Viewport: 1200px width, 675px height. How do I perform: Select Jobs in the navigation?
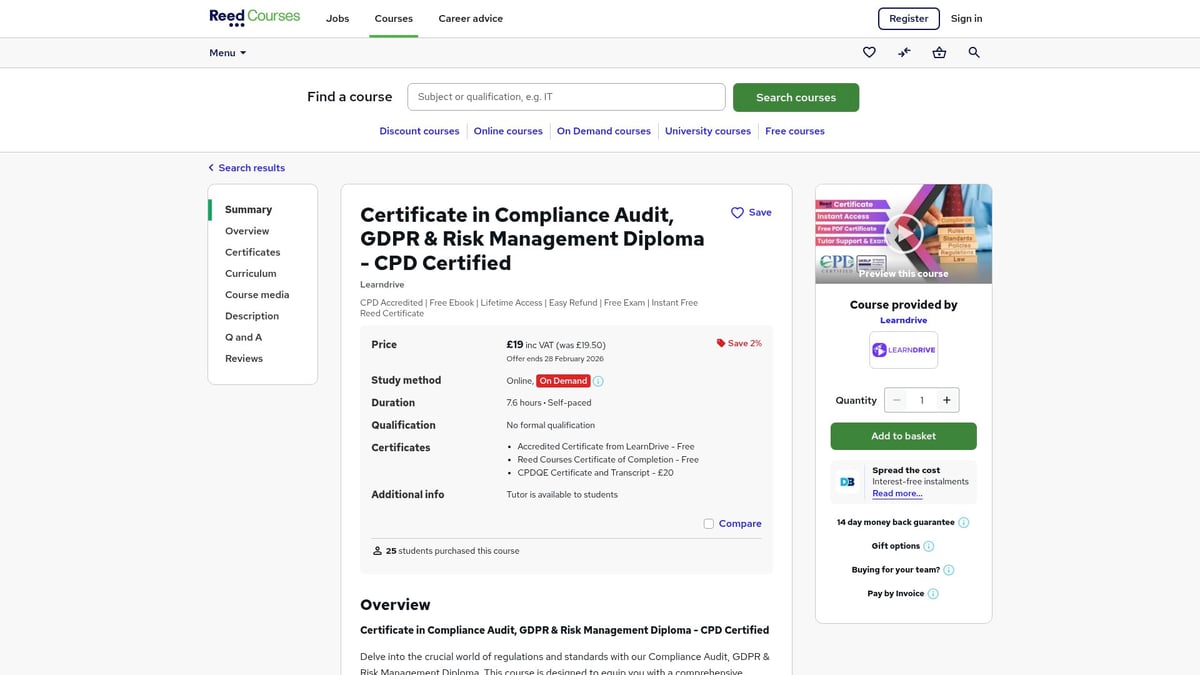point(337,18)
